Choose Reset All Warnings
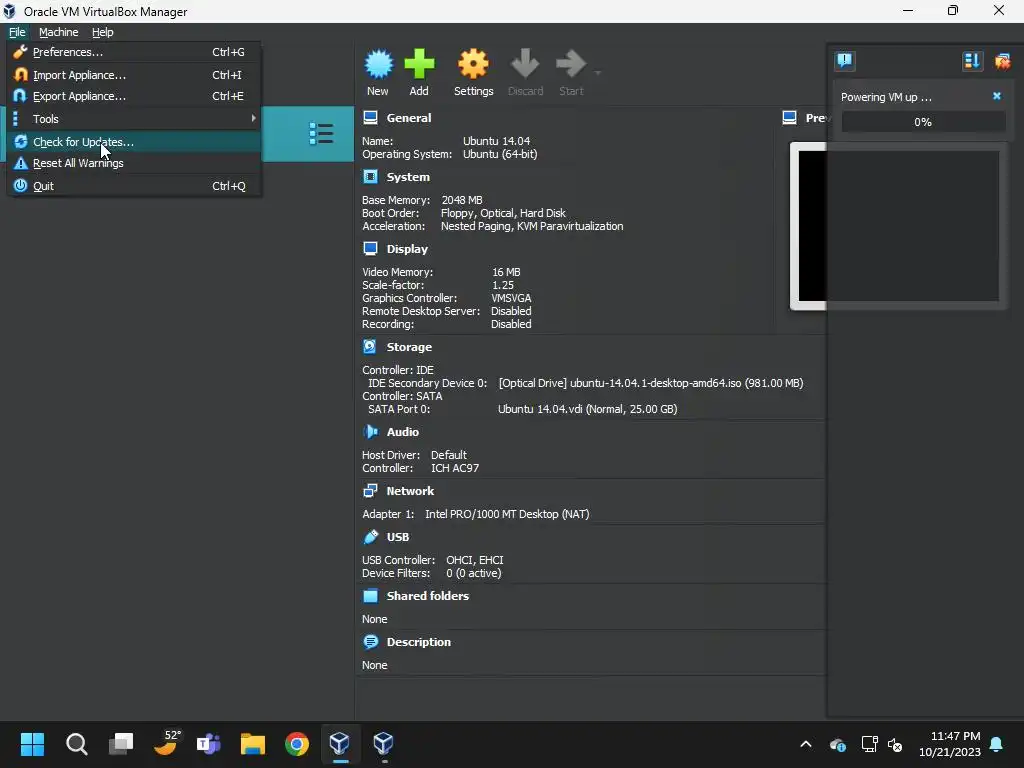 pos(134,163)
